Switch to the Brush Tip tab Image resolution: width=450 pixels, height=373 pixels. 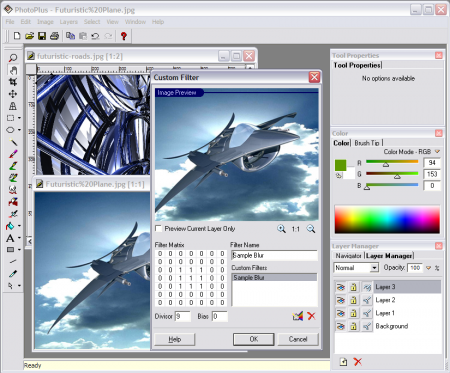click(x=367, y=143)
